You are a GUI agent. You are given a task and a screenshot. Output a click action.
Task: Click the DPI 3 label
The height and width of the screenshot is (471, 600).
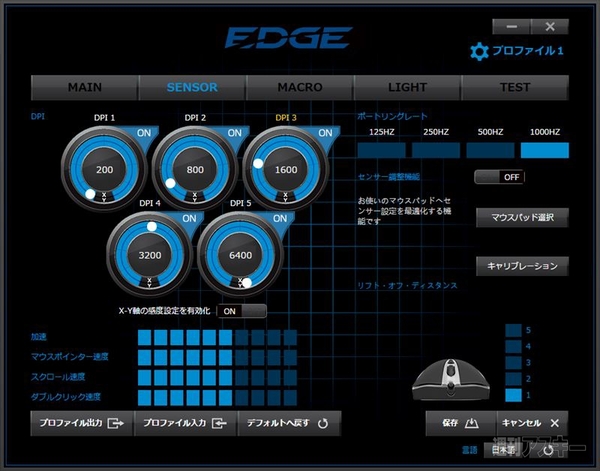click(286, 118)
